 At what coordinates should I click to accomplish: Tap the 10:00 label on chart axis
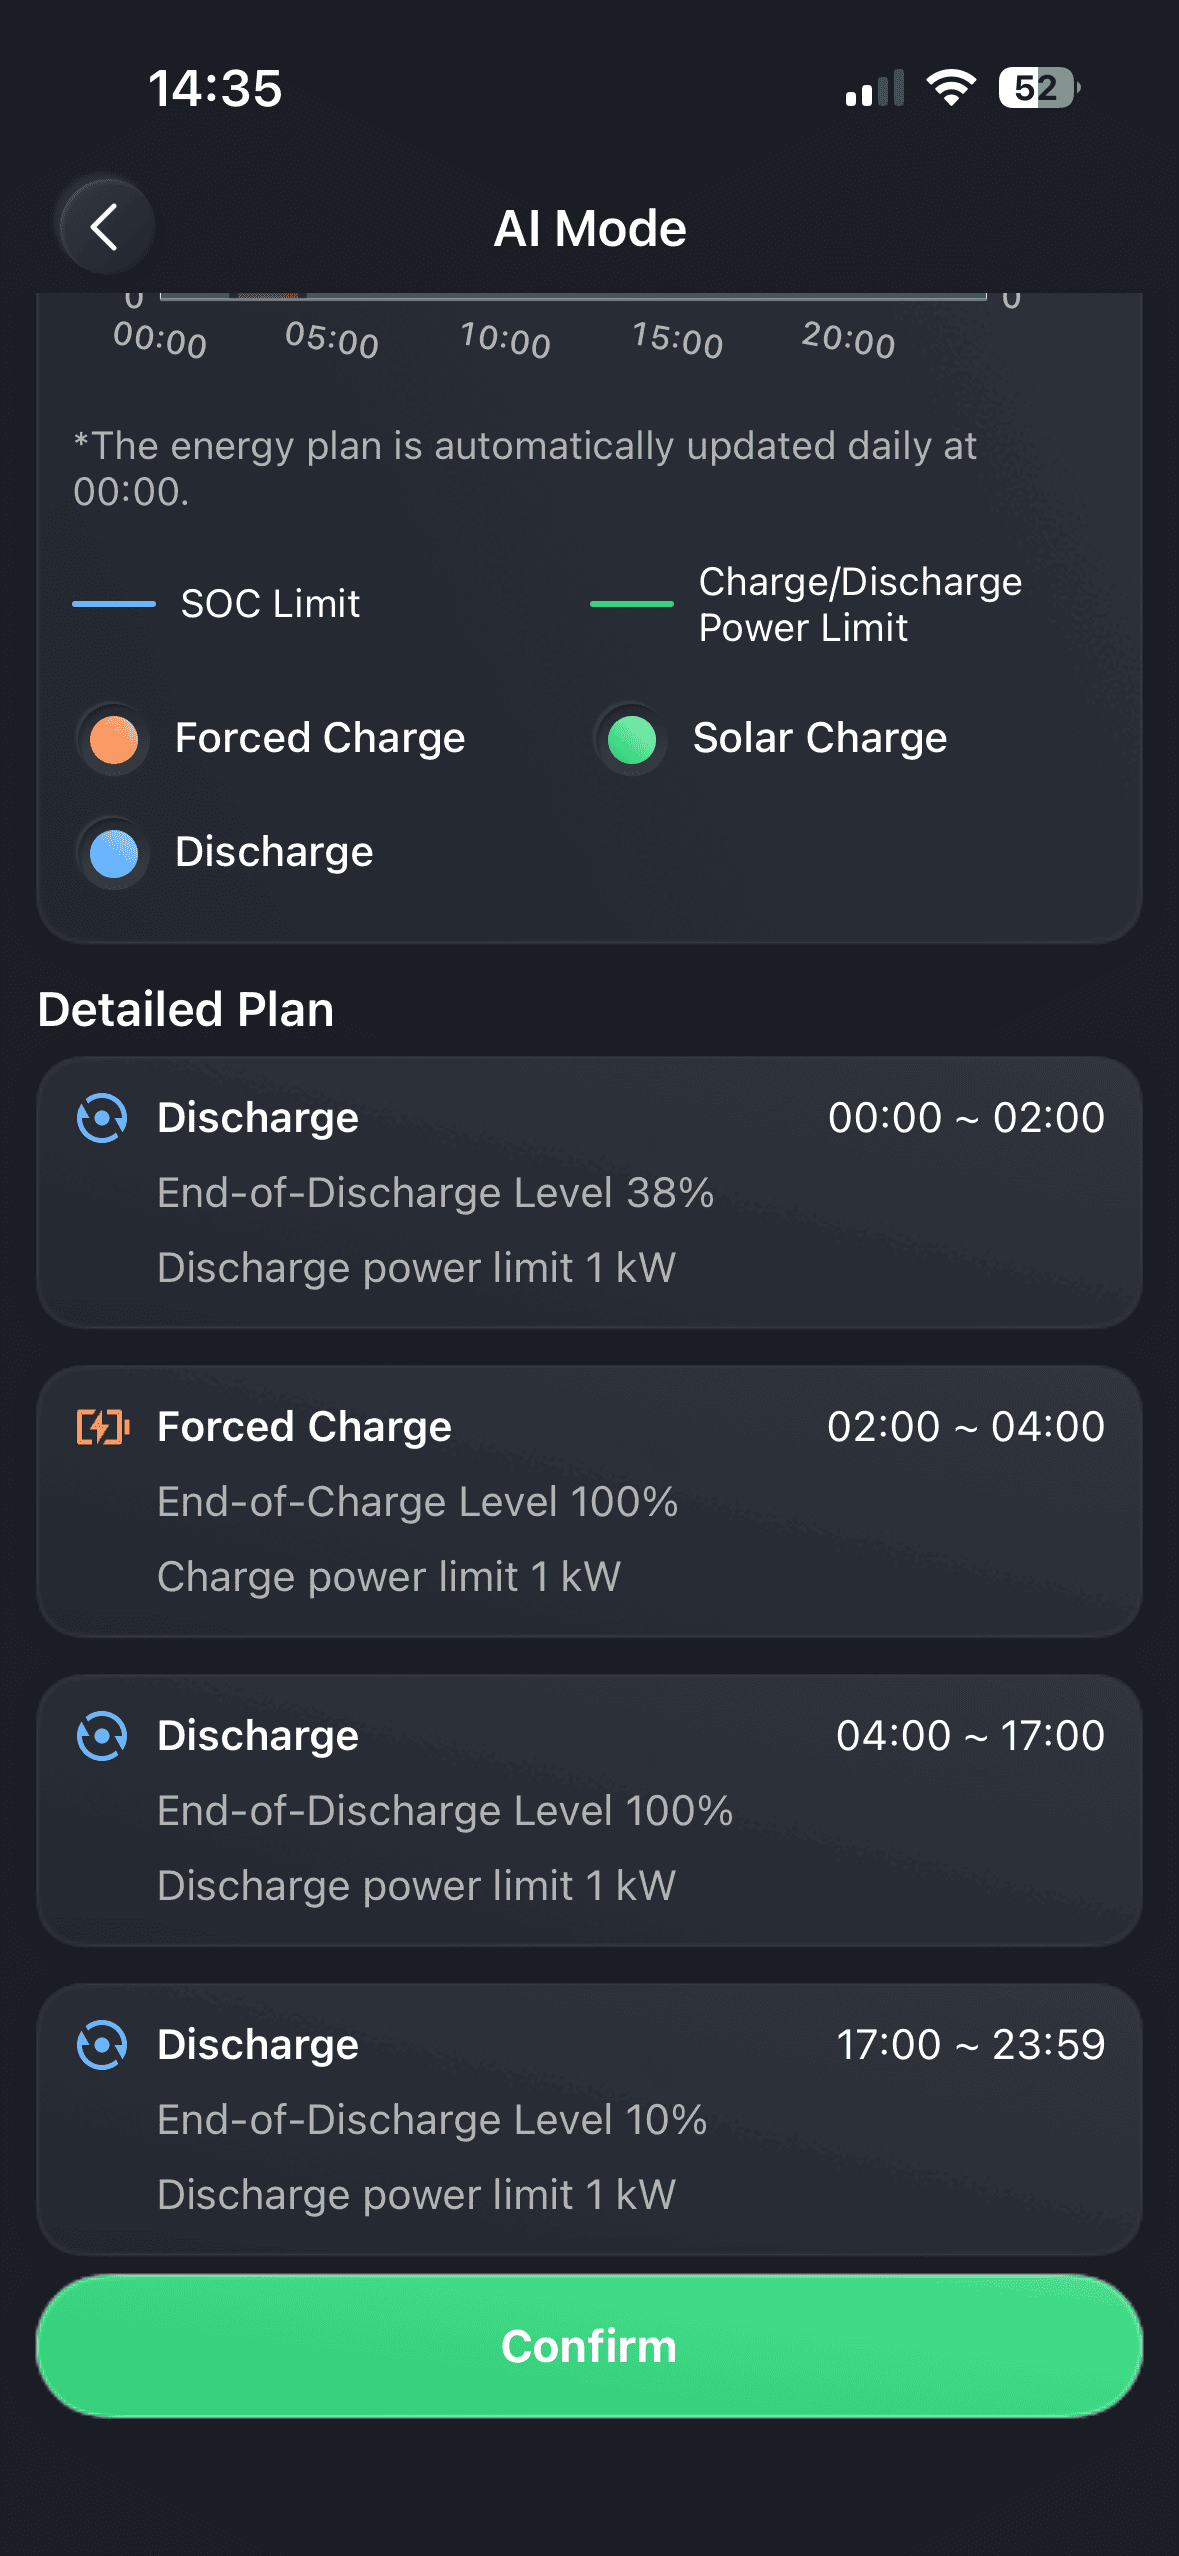point(505,340)
